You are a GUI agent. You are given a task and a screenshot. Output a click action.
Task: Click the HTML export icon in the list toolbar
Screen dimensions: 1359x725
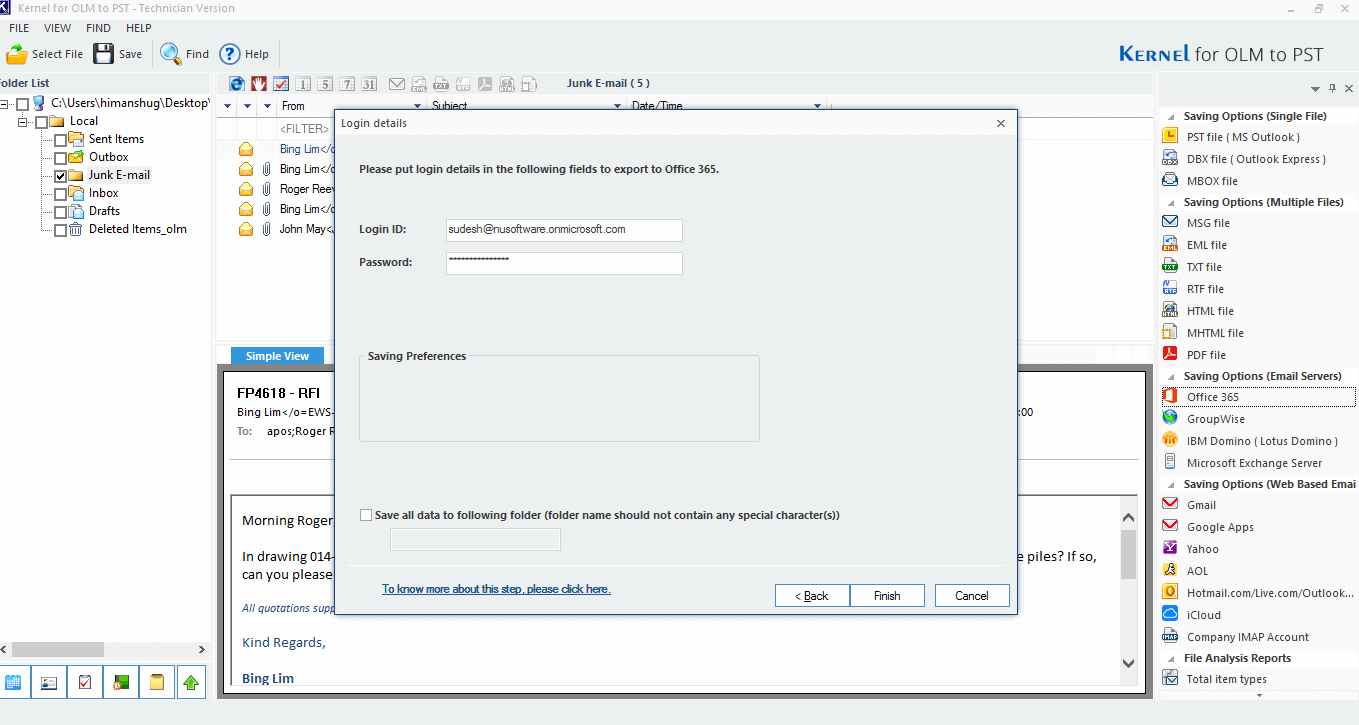click(x=507, y=84)
